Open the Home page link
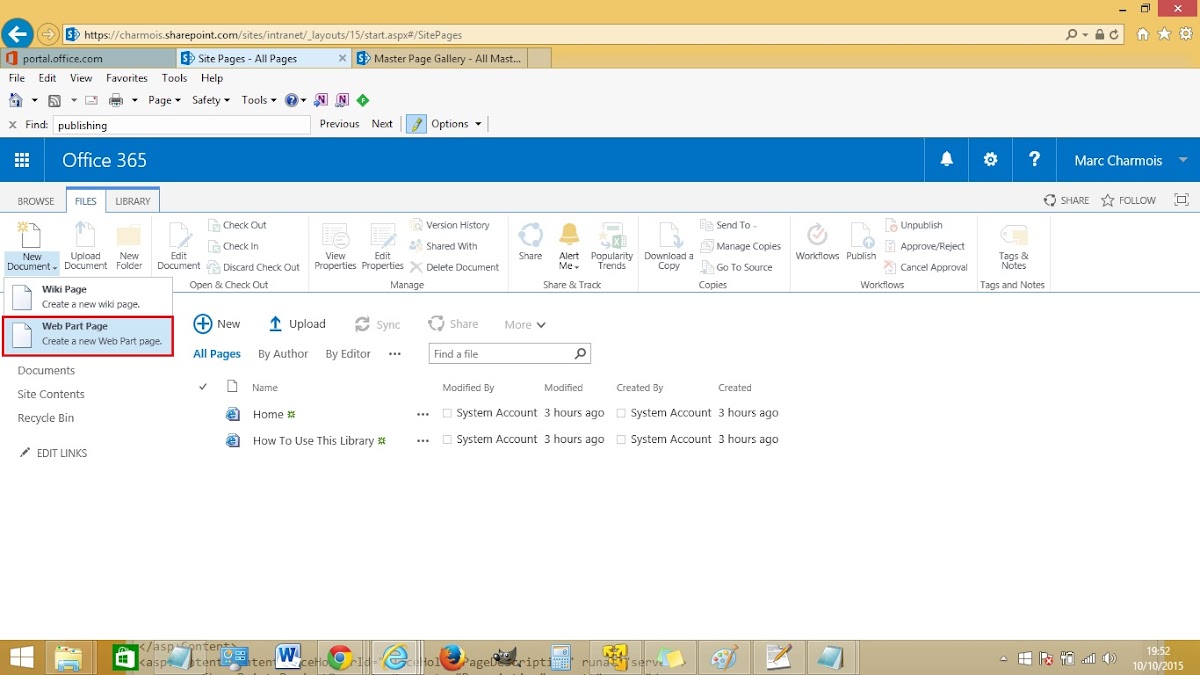This screenshot has width=1200, height=675. tap(268, 414)
